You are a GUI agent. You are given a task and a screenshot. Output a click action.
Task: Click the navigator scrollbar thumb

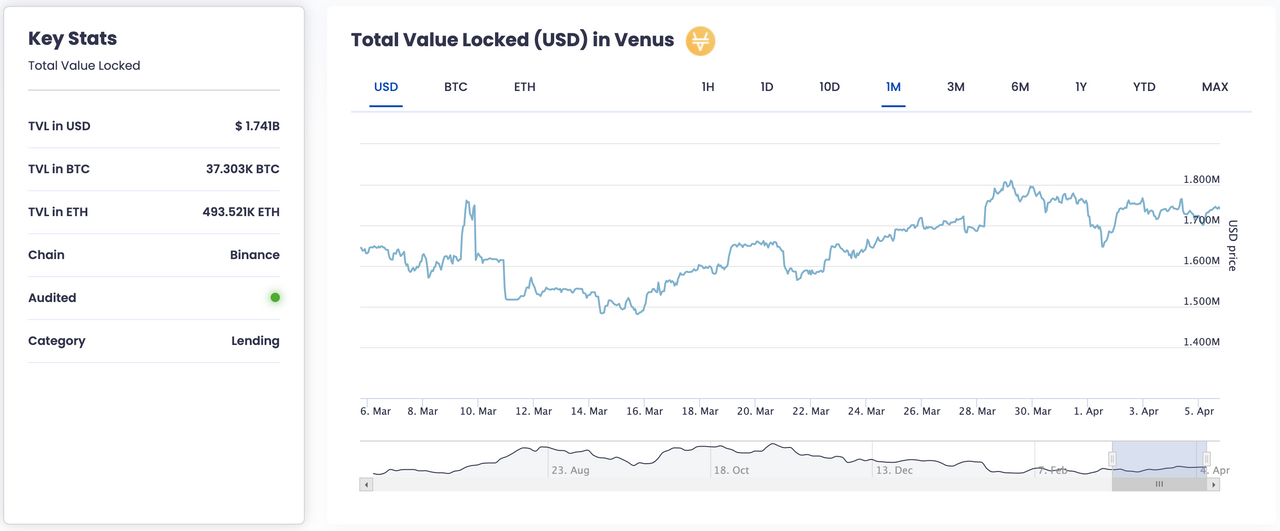(x=1160, y=484)
